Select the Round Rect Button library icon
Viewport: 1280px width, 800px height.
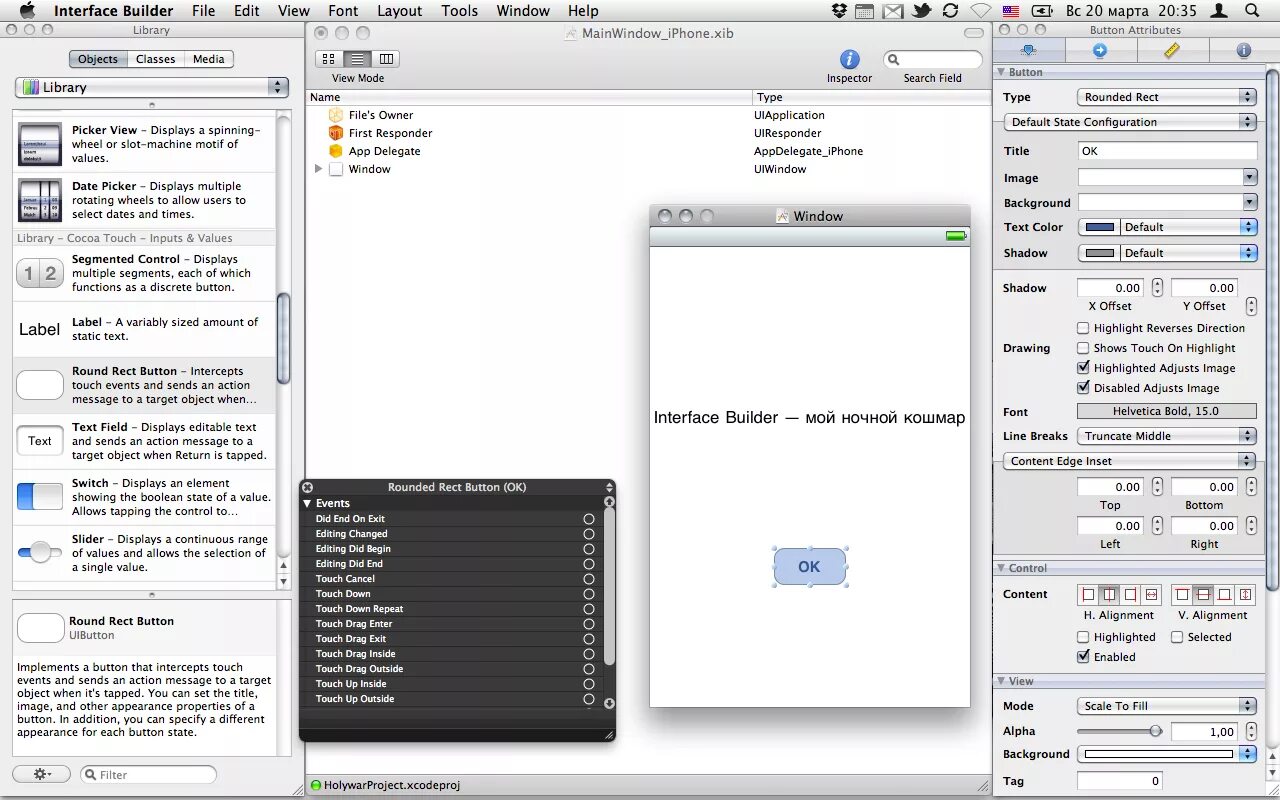(40, 385)
